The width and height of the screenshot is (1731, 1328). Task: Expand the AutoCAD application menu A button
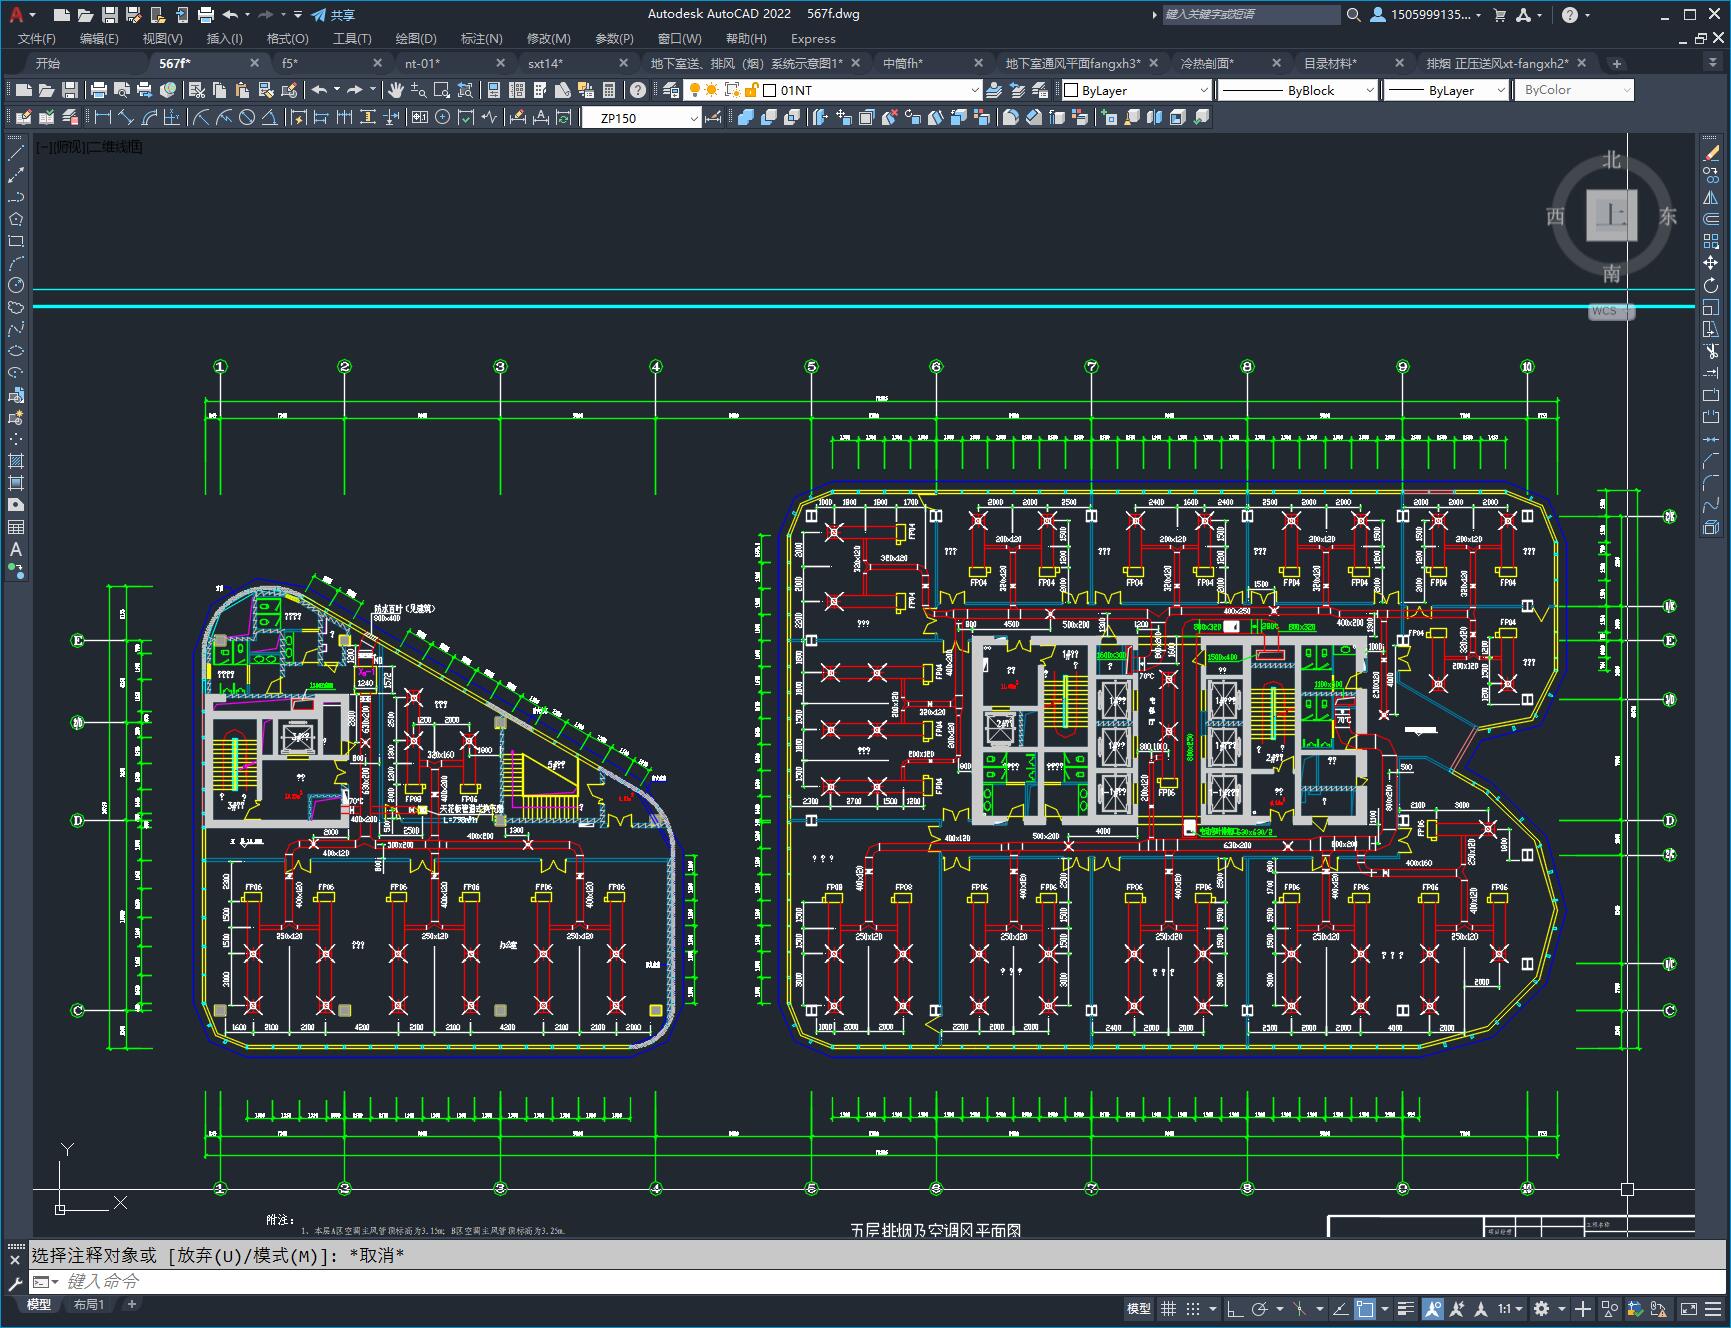point(20,15)
